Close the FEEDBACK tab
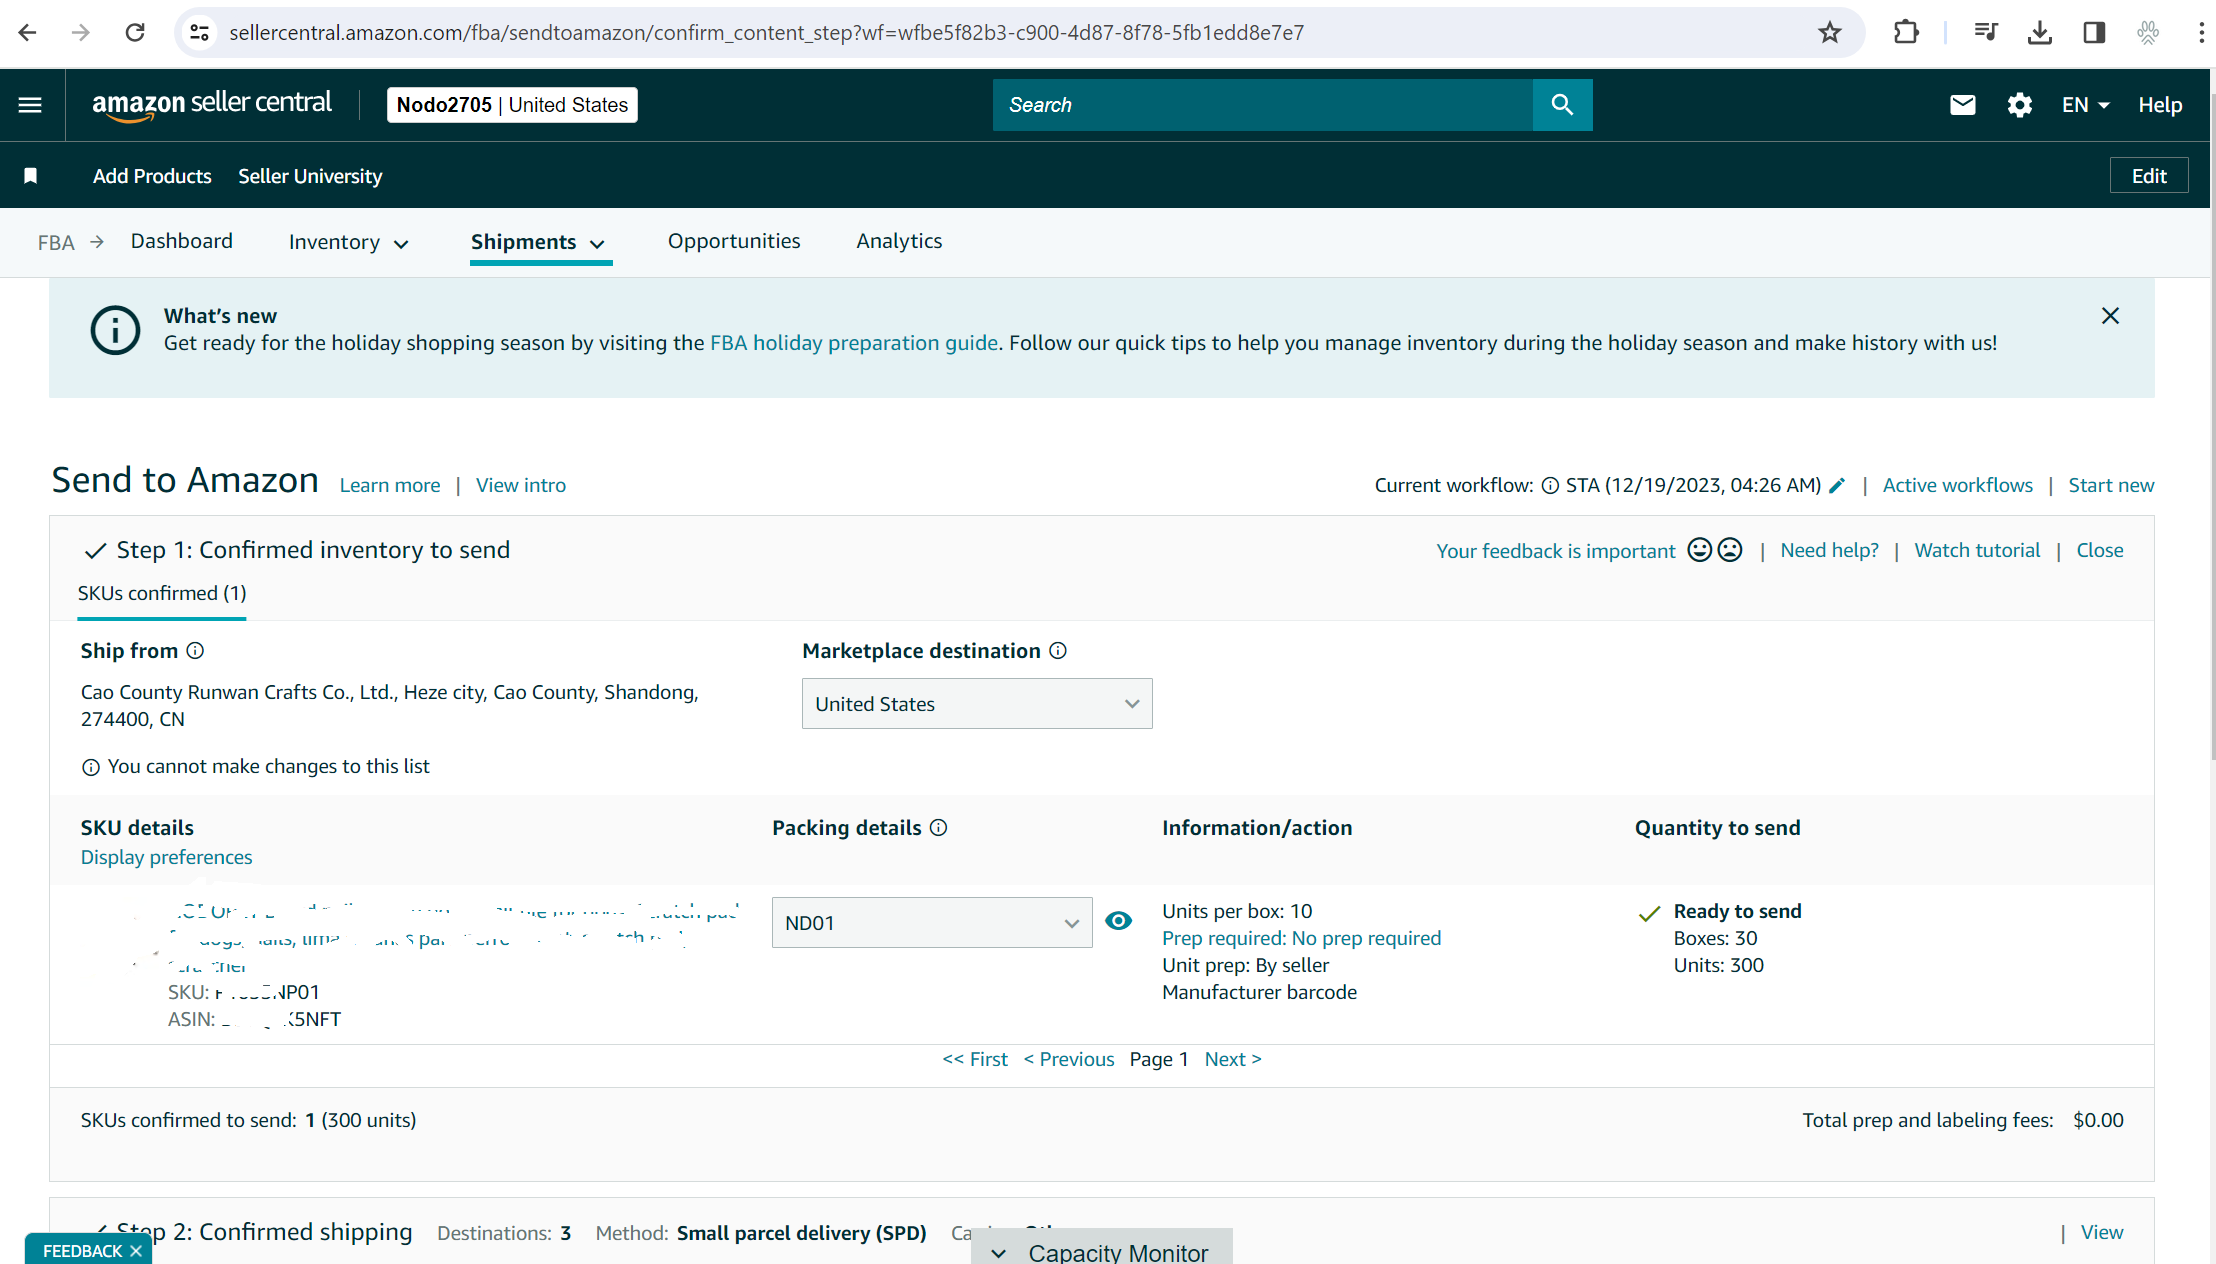This screenshot has width=2216, height=1264. click(x=136, y=1251)
